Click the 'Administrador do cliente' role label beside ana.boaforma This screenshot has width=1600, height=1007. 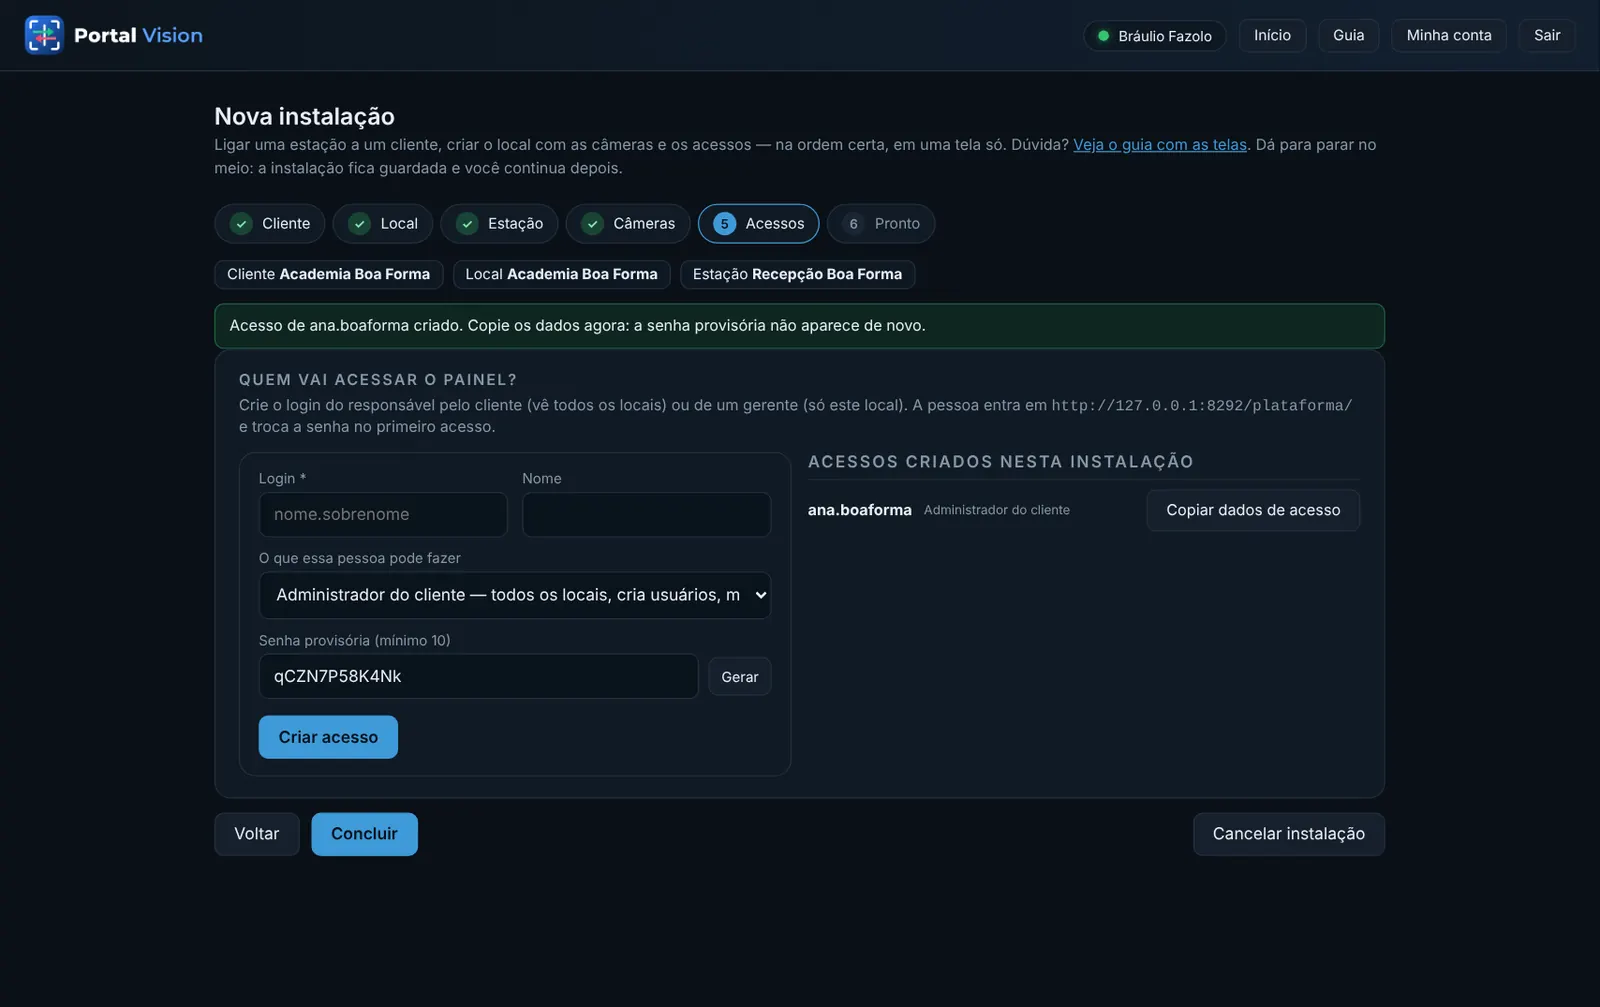click(997, 510)
